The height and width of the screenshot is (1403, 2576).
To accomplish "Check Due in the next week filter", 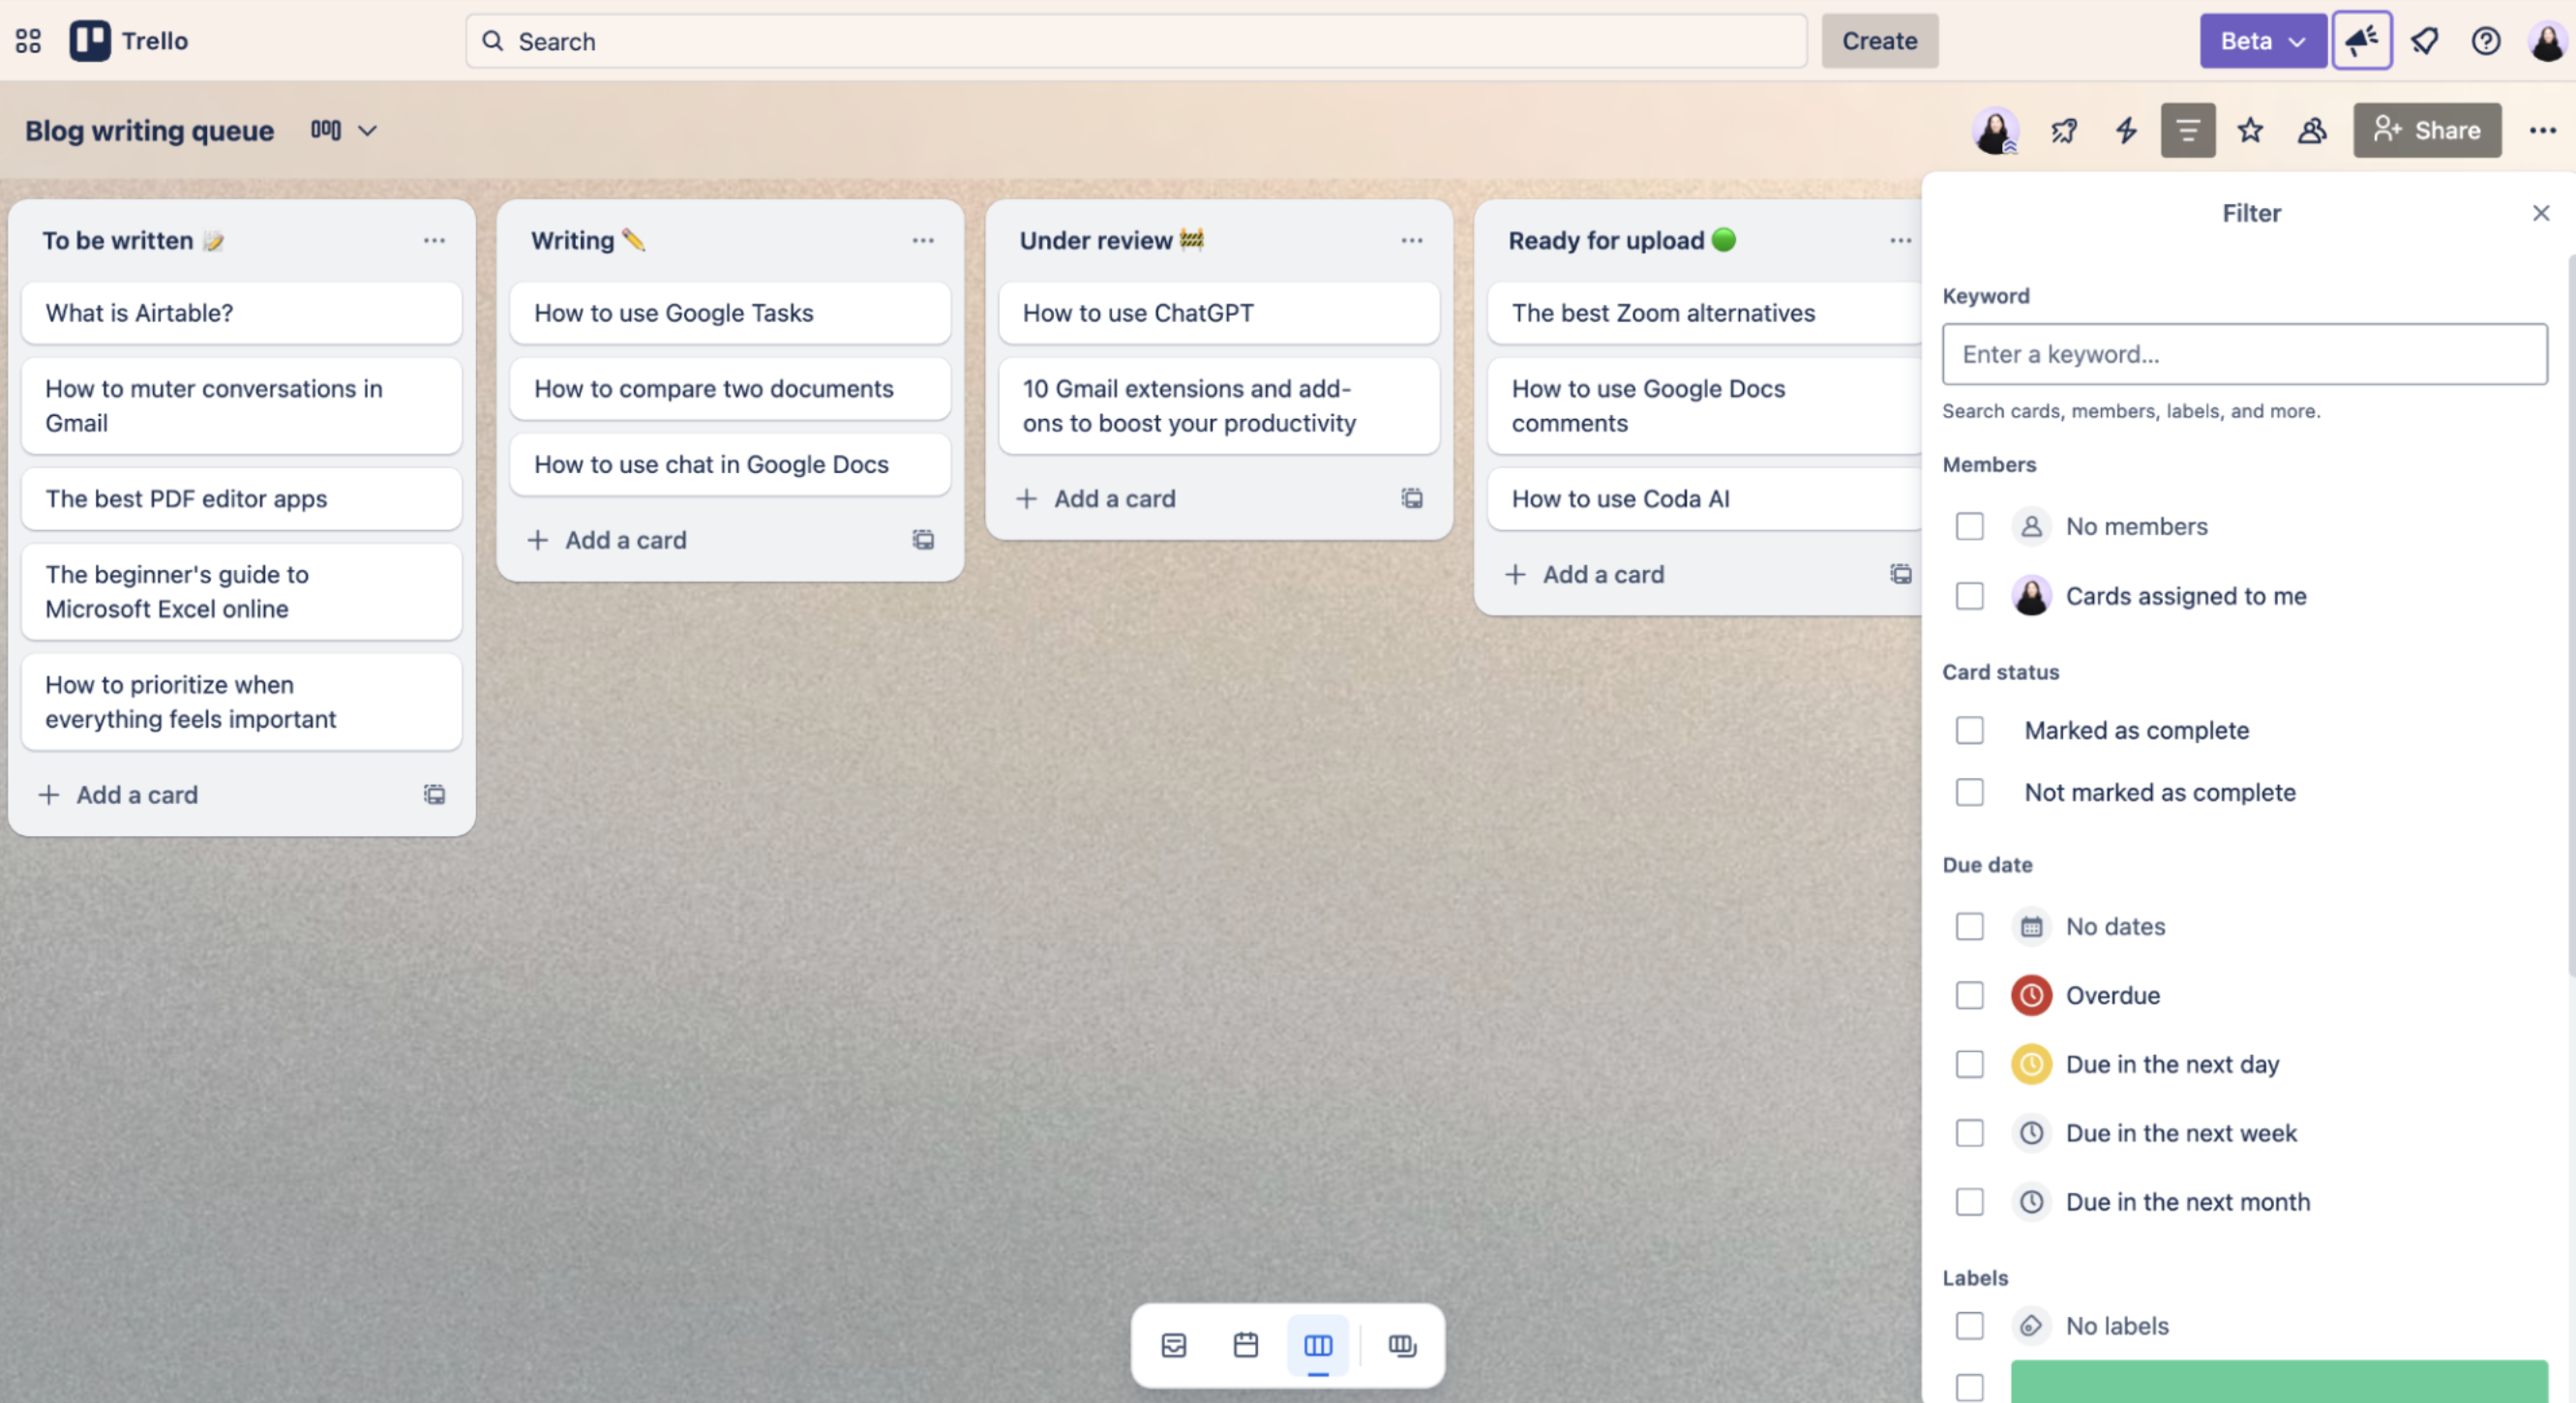I will [x=1969, y=1133].
